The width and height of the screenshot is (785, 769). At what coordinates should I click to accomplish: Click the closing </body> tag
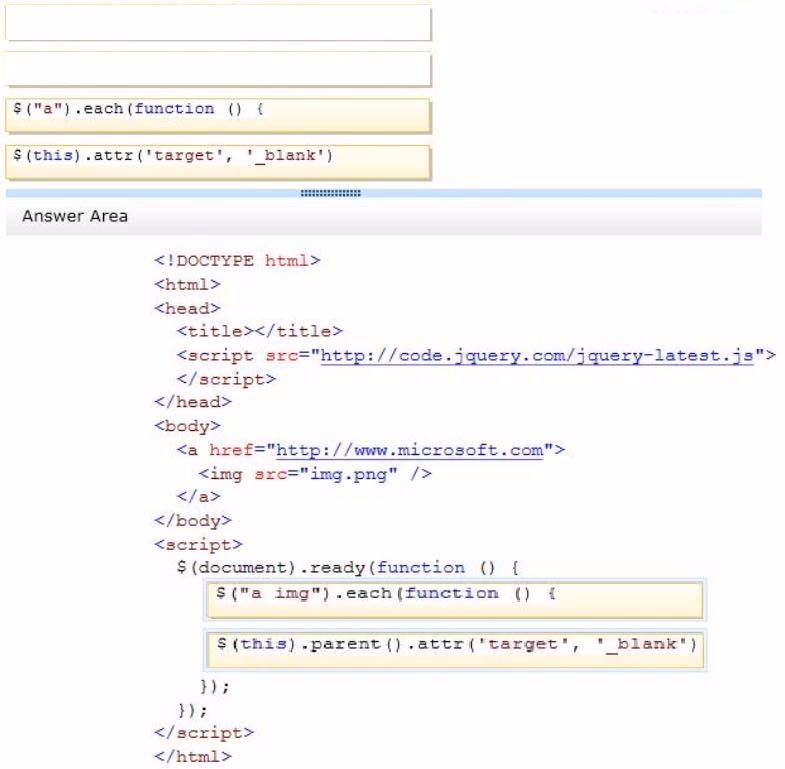click(193, 521)
